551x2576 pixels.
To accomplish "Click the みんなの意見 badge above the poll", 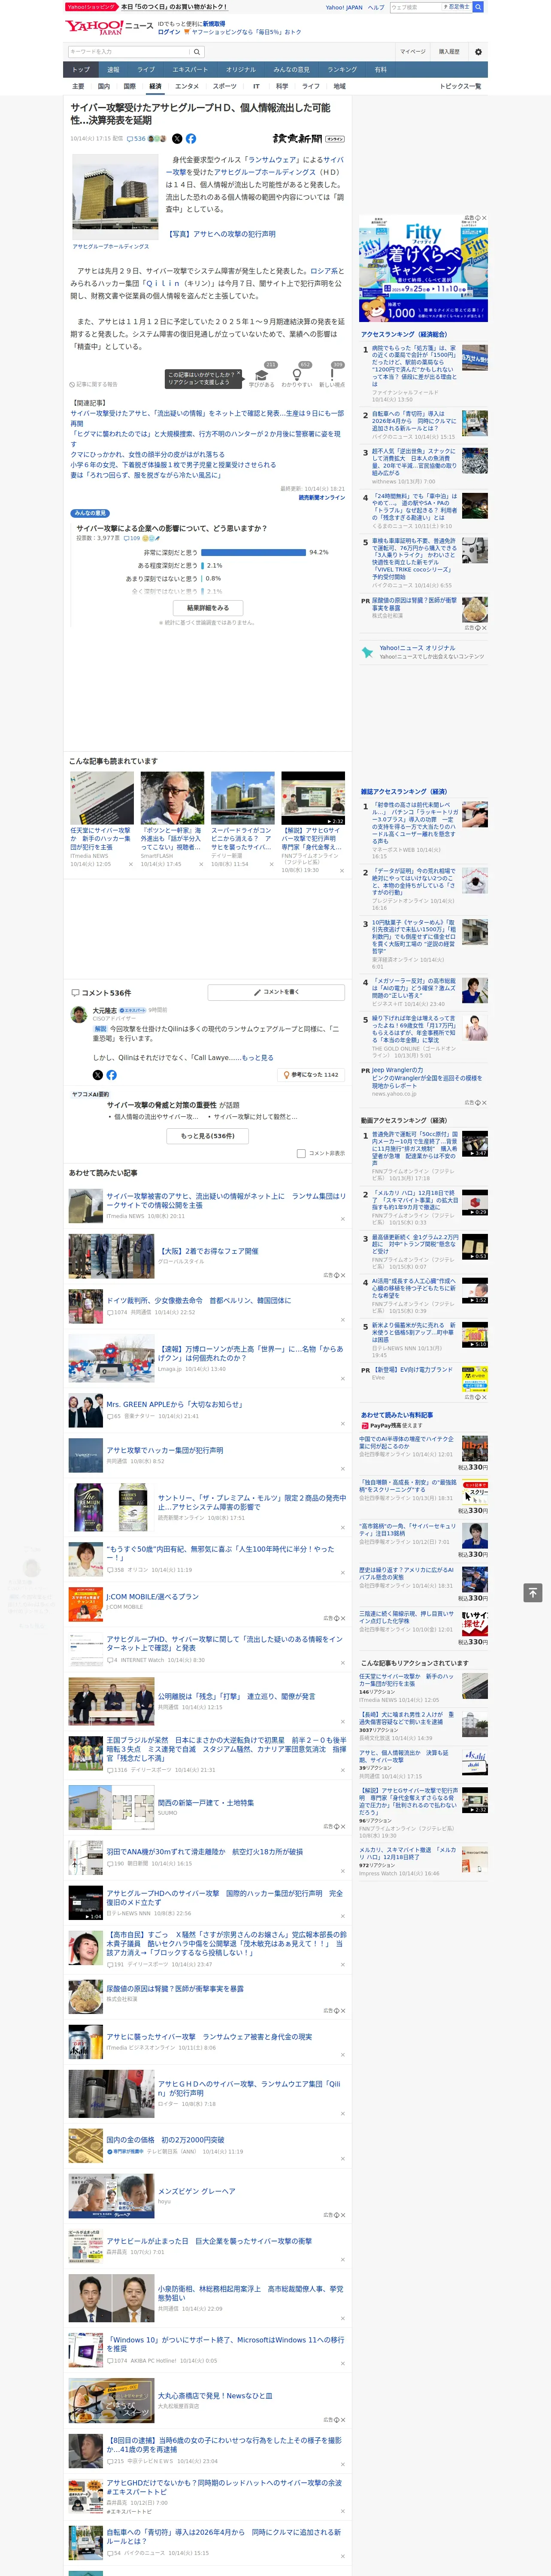I will click(91, 513).
